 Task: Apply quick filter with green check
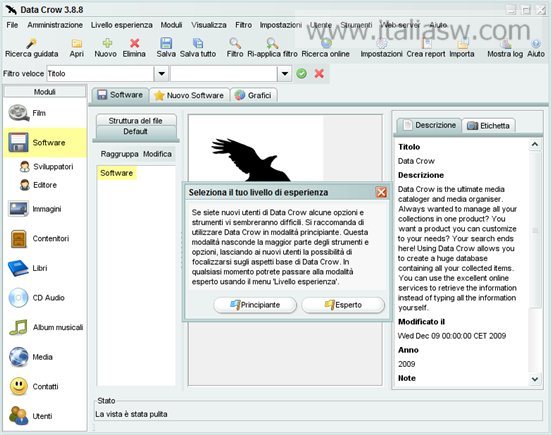coord(301,74)
